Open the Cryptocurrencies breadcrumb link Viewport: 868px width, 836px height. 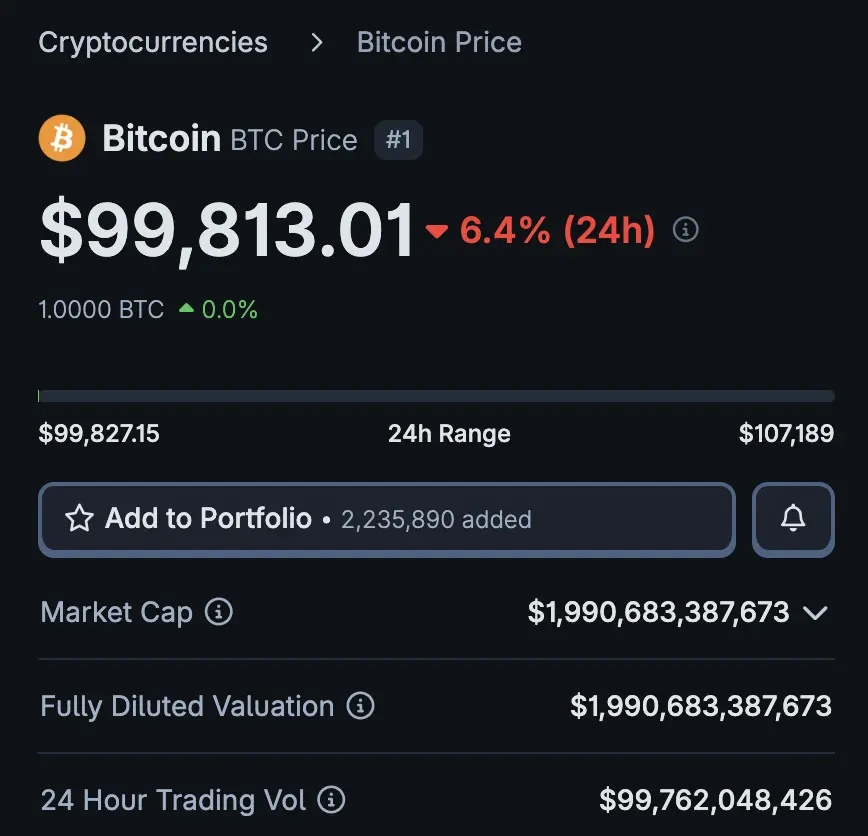(x=153, y=43)
